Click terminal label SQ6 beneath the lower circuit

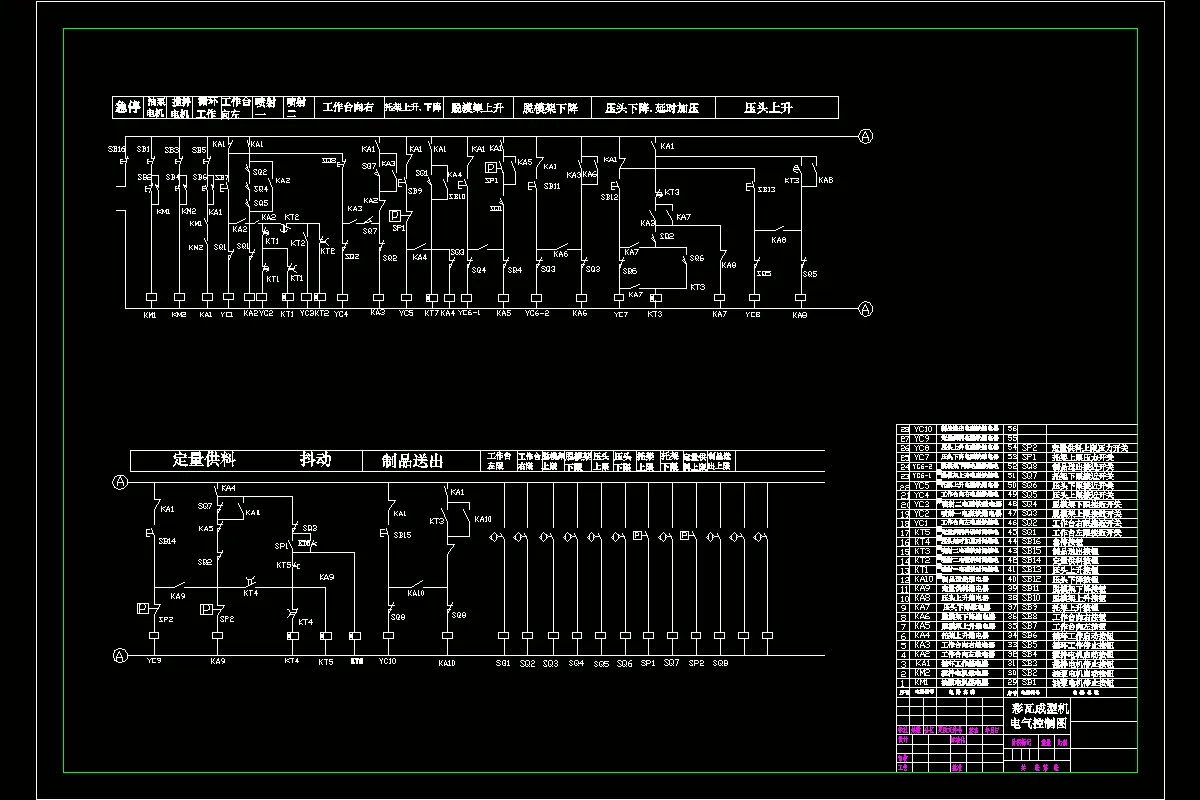(x=624, y=663)
